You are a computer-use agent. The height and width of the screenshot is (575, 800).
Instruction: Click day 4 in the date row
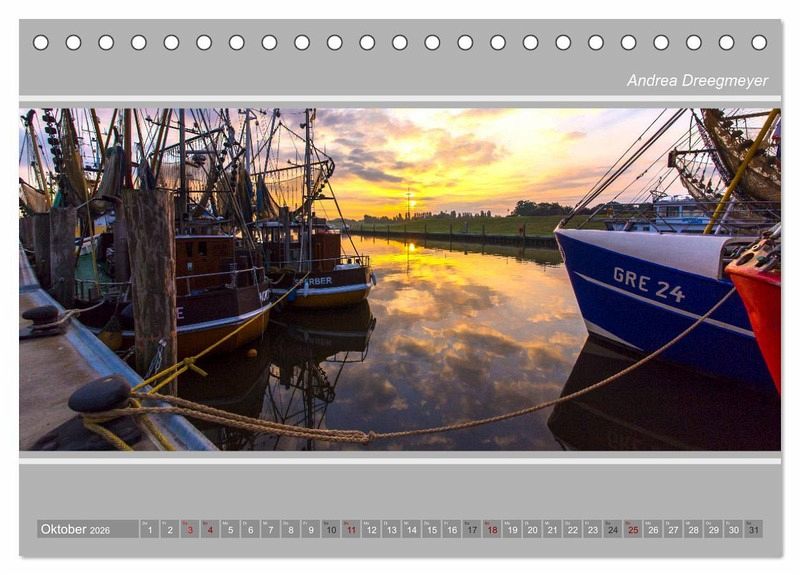click(210, 529)
